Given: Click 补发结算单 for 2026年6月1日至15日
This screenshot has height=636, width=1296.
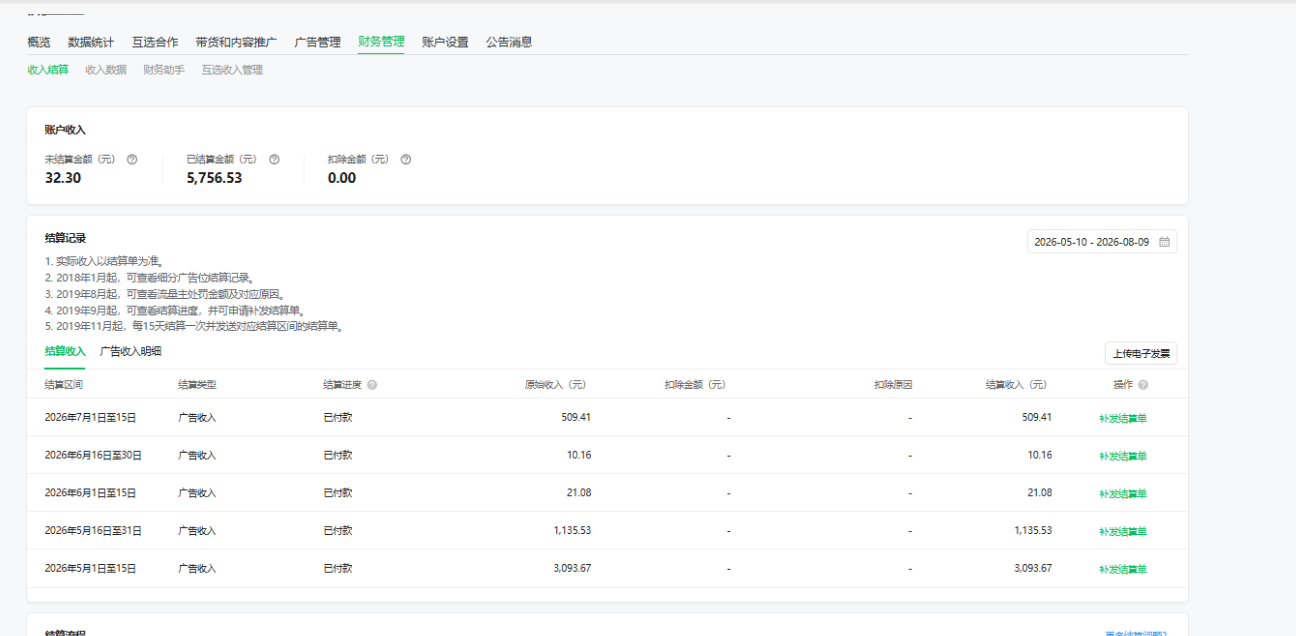Looking at the screenshot, I should 1123,494.
